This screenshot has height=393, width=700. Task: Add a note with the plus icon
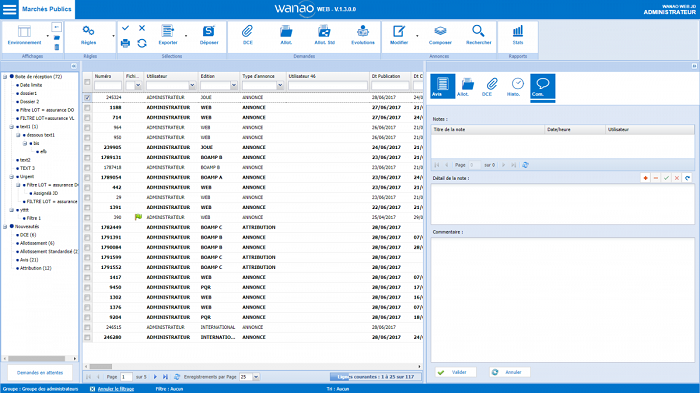645,178
